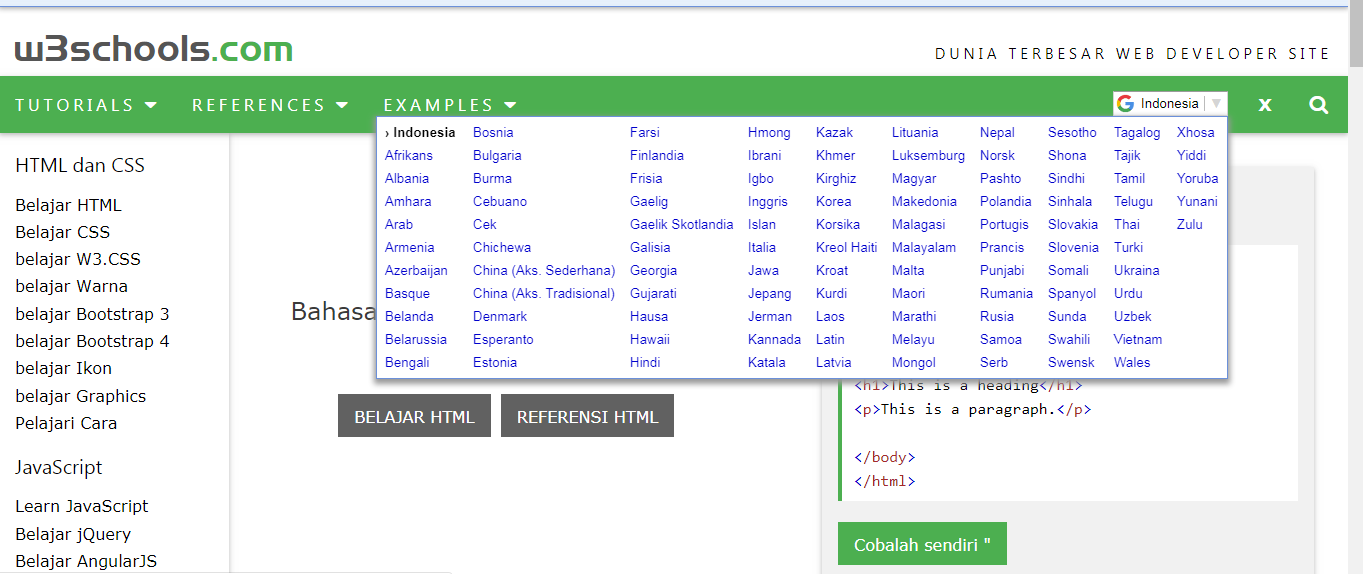1363x574 pixels.
Task: Choose China (Aks. Sederhana) language
Action: 544,270
